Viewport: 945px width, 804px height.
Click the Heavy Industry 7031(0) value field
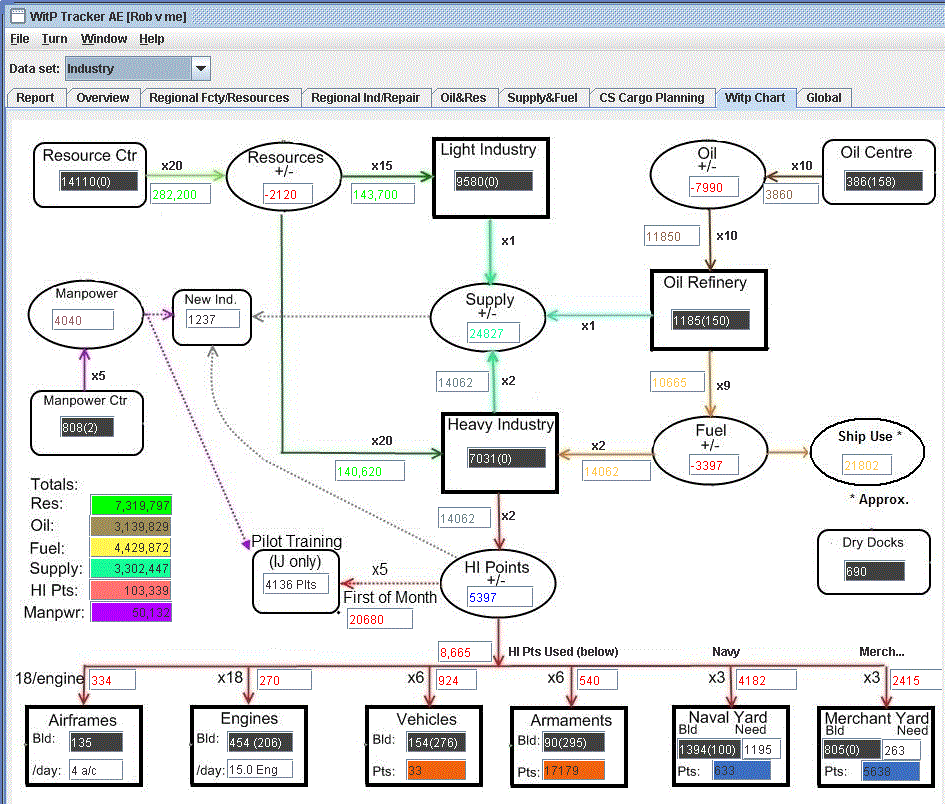(x=506, y=458)
